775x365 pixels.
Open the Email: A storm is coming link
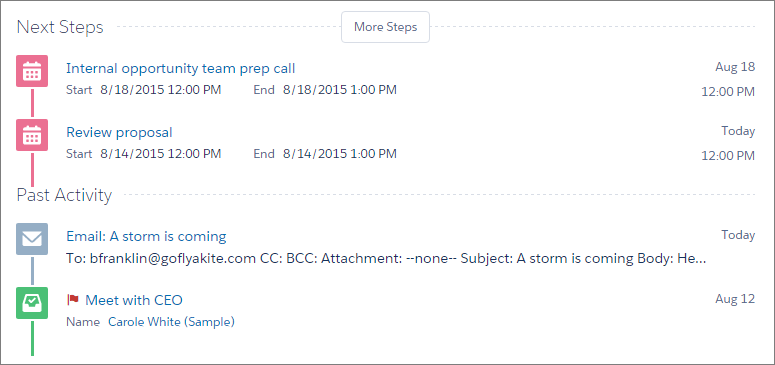[x=146, y=236]
